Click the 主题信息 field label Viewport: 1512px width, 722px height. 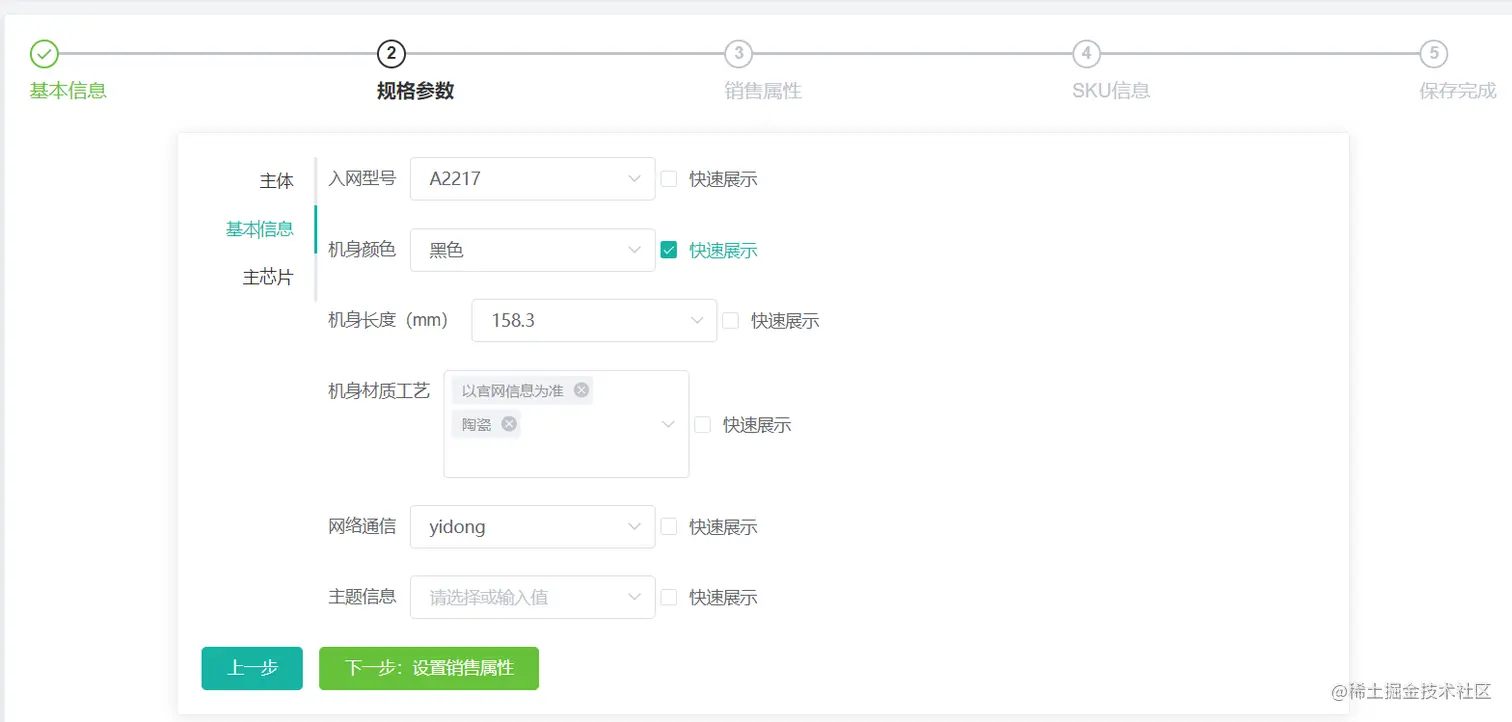[362, 598]
